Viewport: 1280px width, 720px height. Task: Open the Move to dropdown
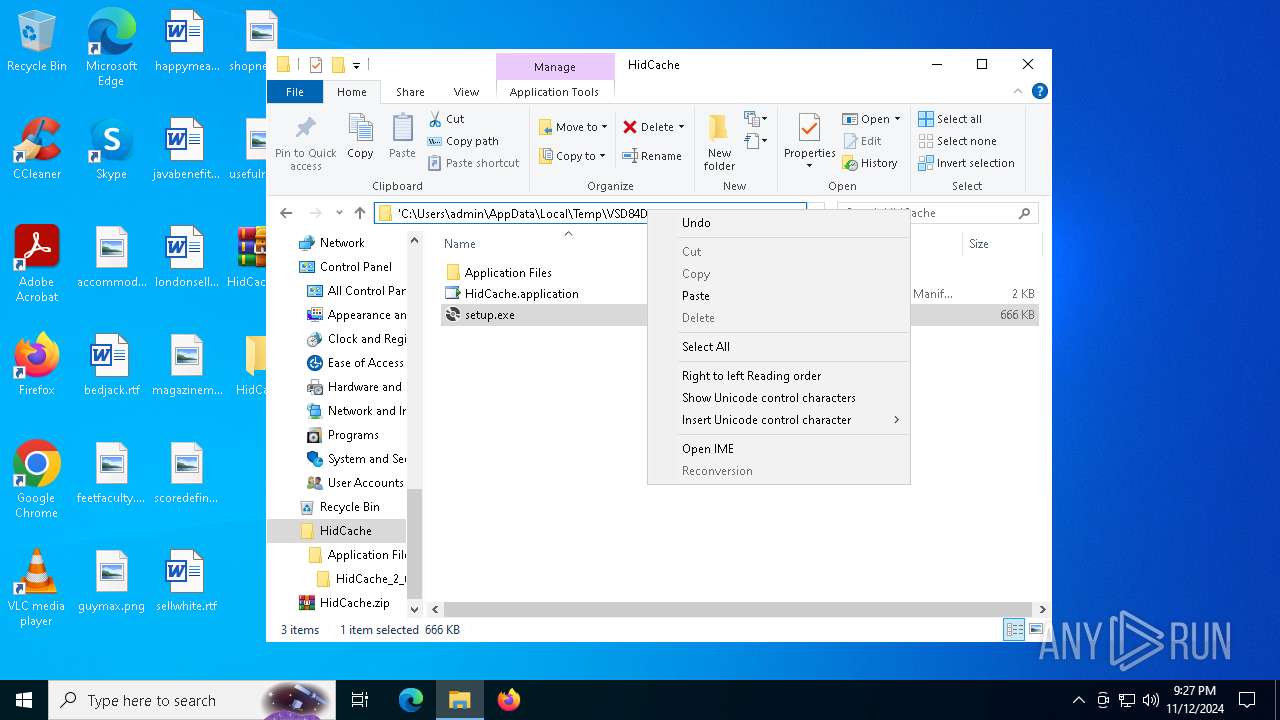point(573,127)
